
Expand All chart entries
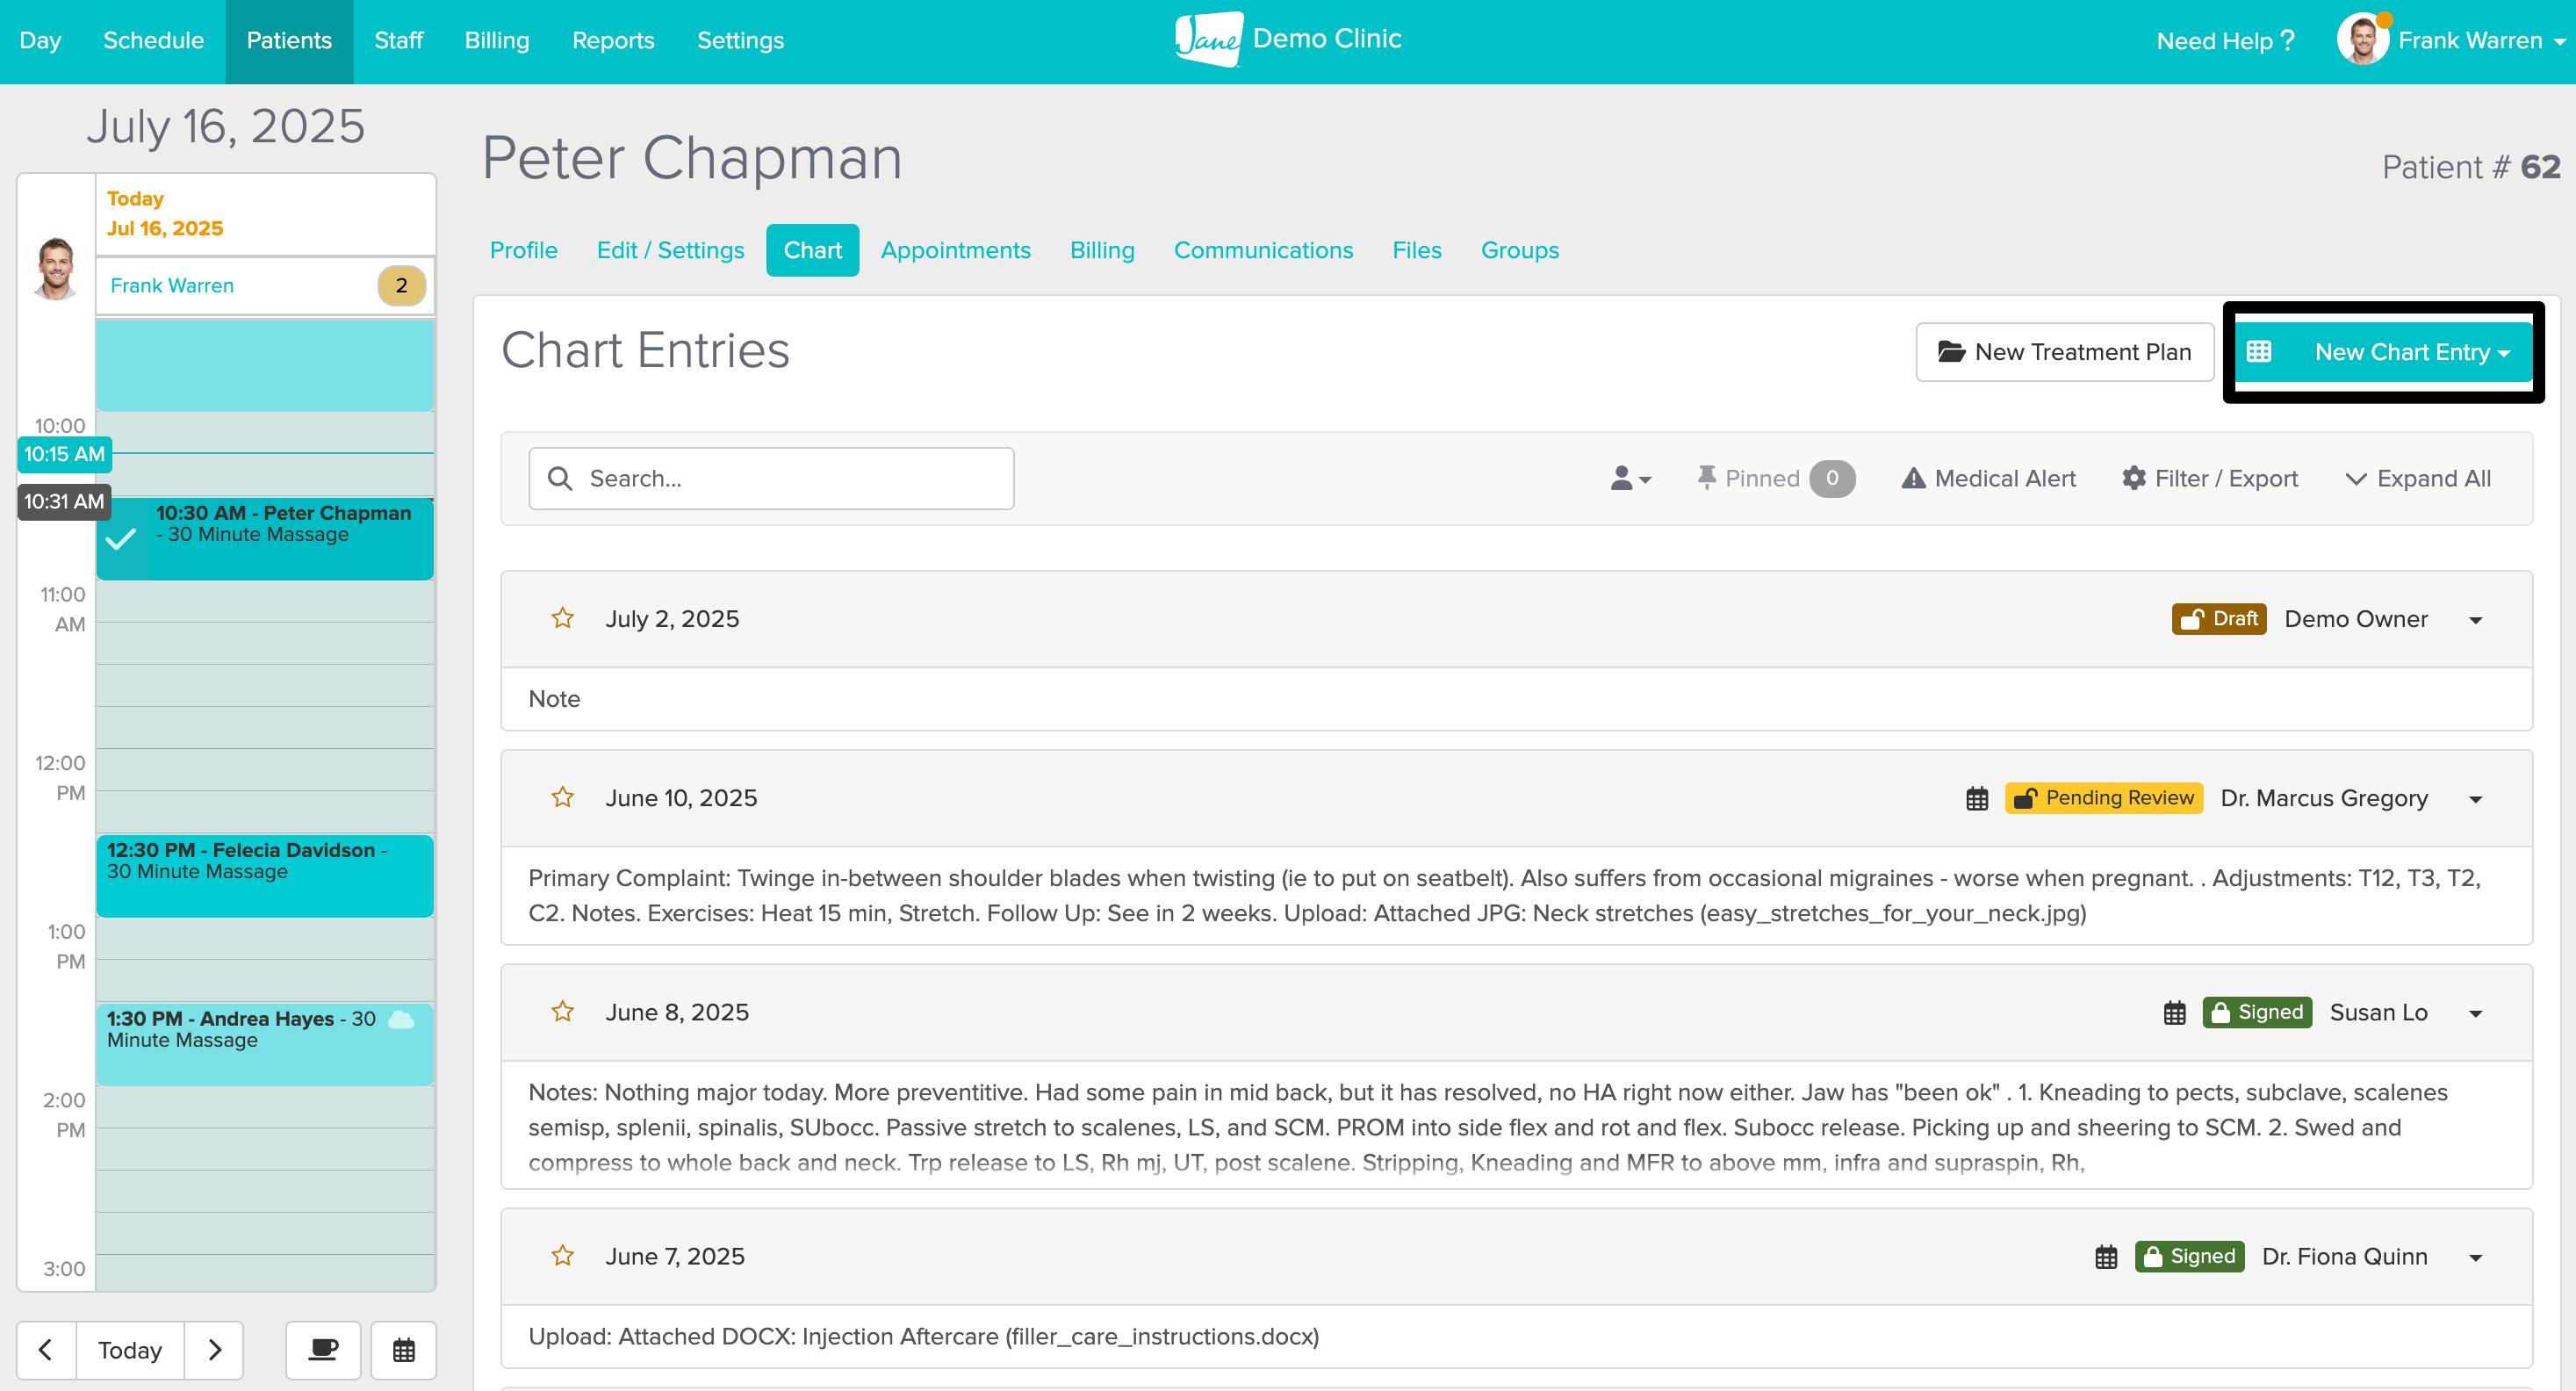click(x=2418, y=478)
